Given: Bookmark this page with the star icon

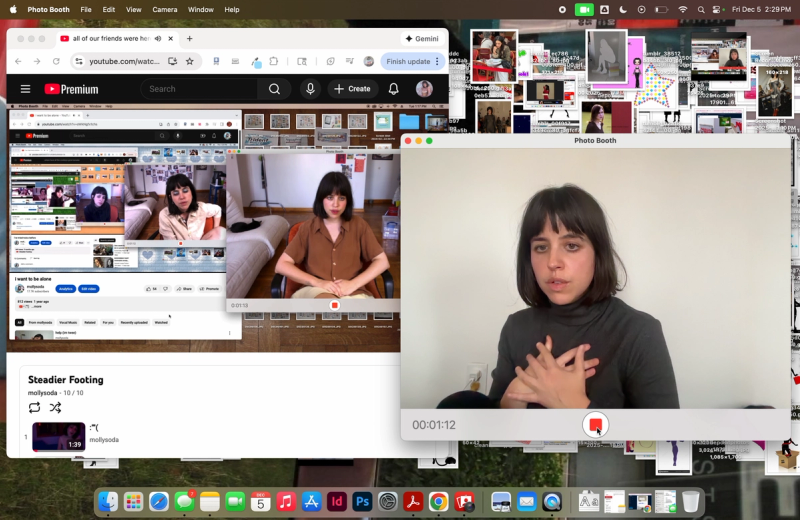Looking at the screenshot, I should [x=190, y=61].
